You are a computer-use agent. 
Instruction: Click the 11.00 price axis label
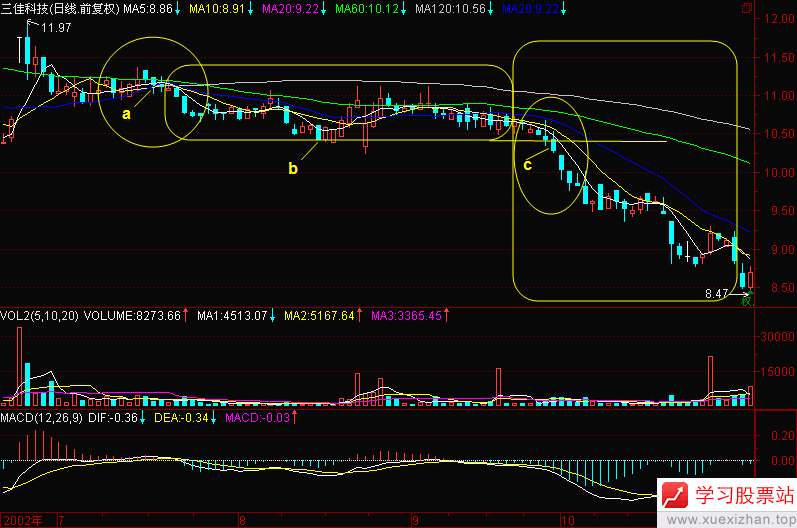(x=779, y=96)
